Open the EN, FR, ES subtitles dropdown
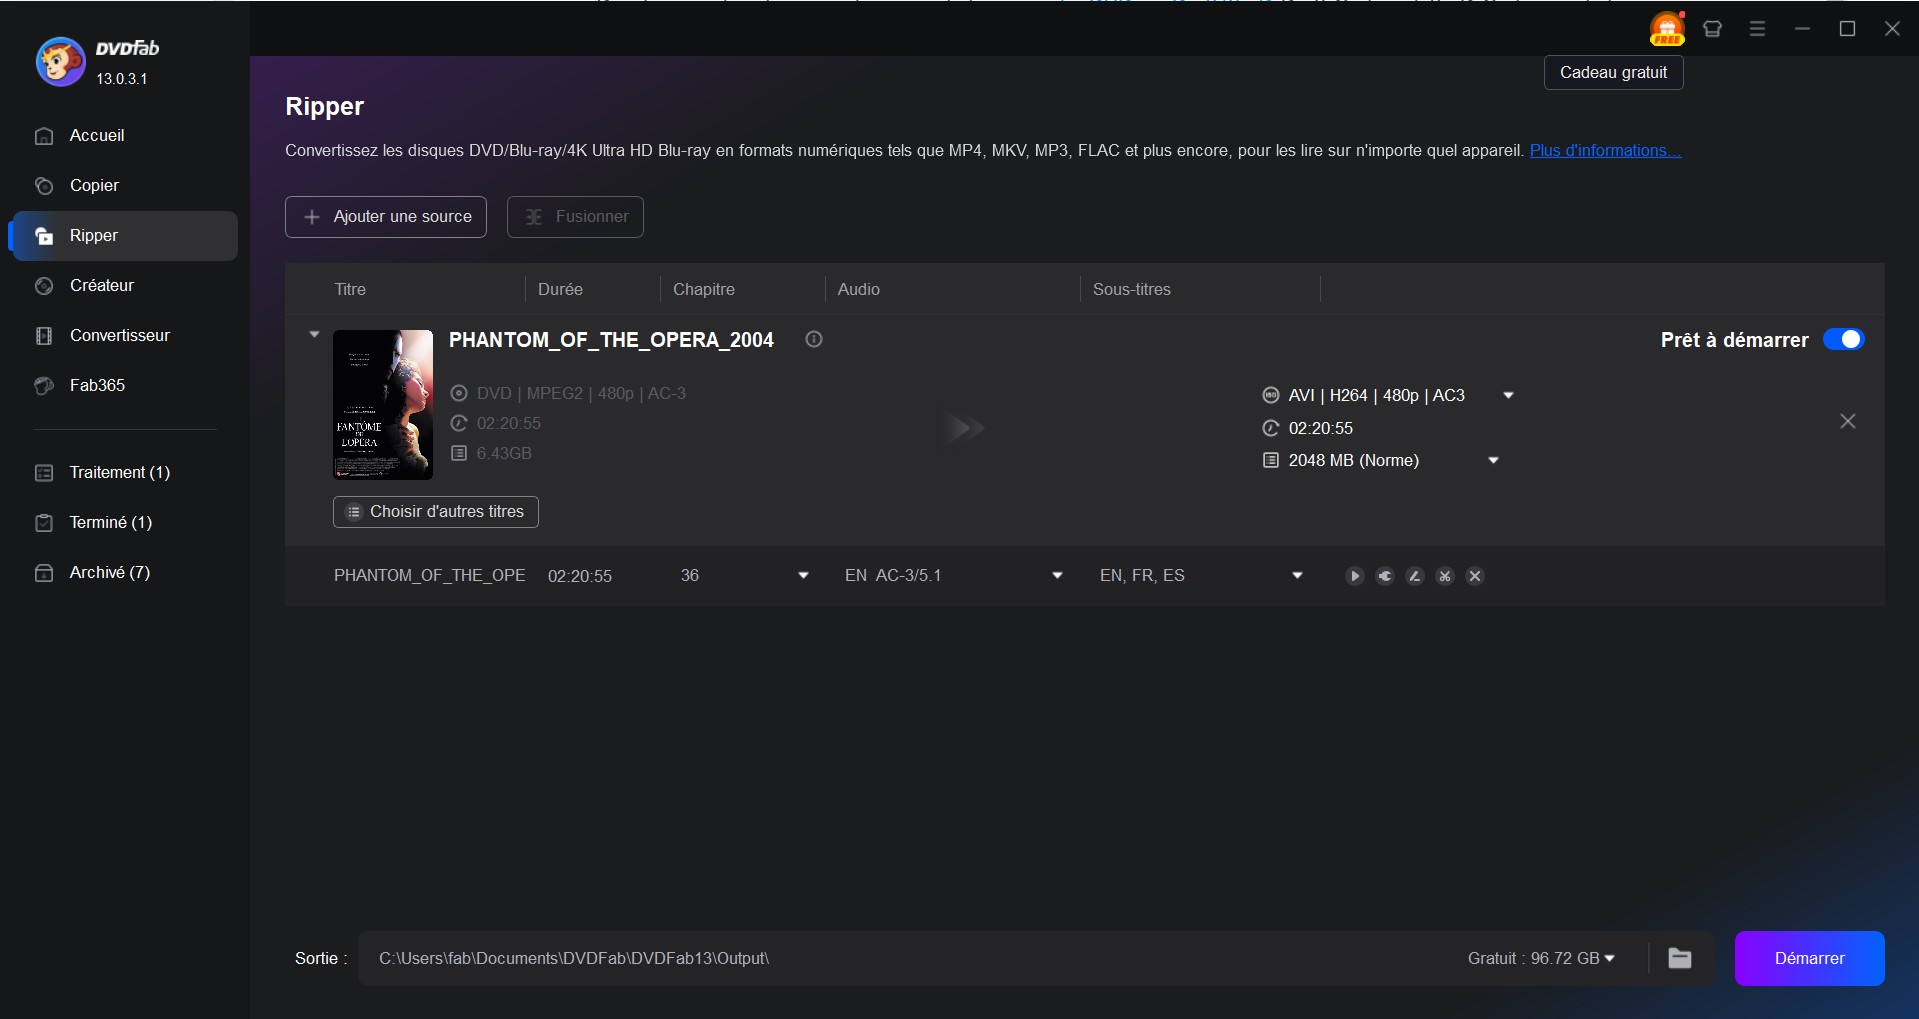 (x=1297, y=575)
